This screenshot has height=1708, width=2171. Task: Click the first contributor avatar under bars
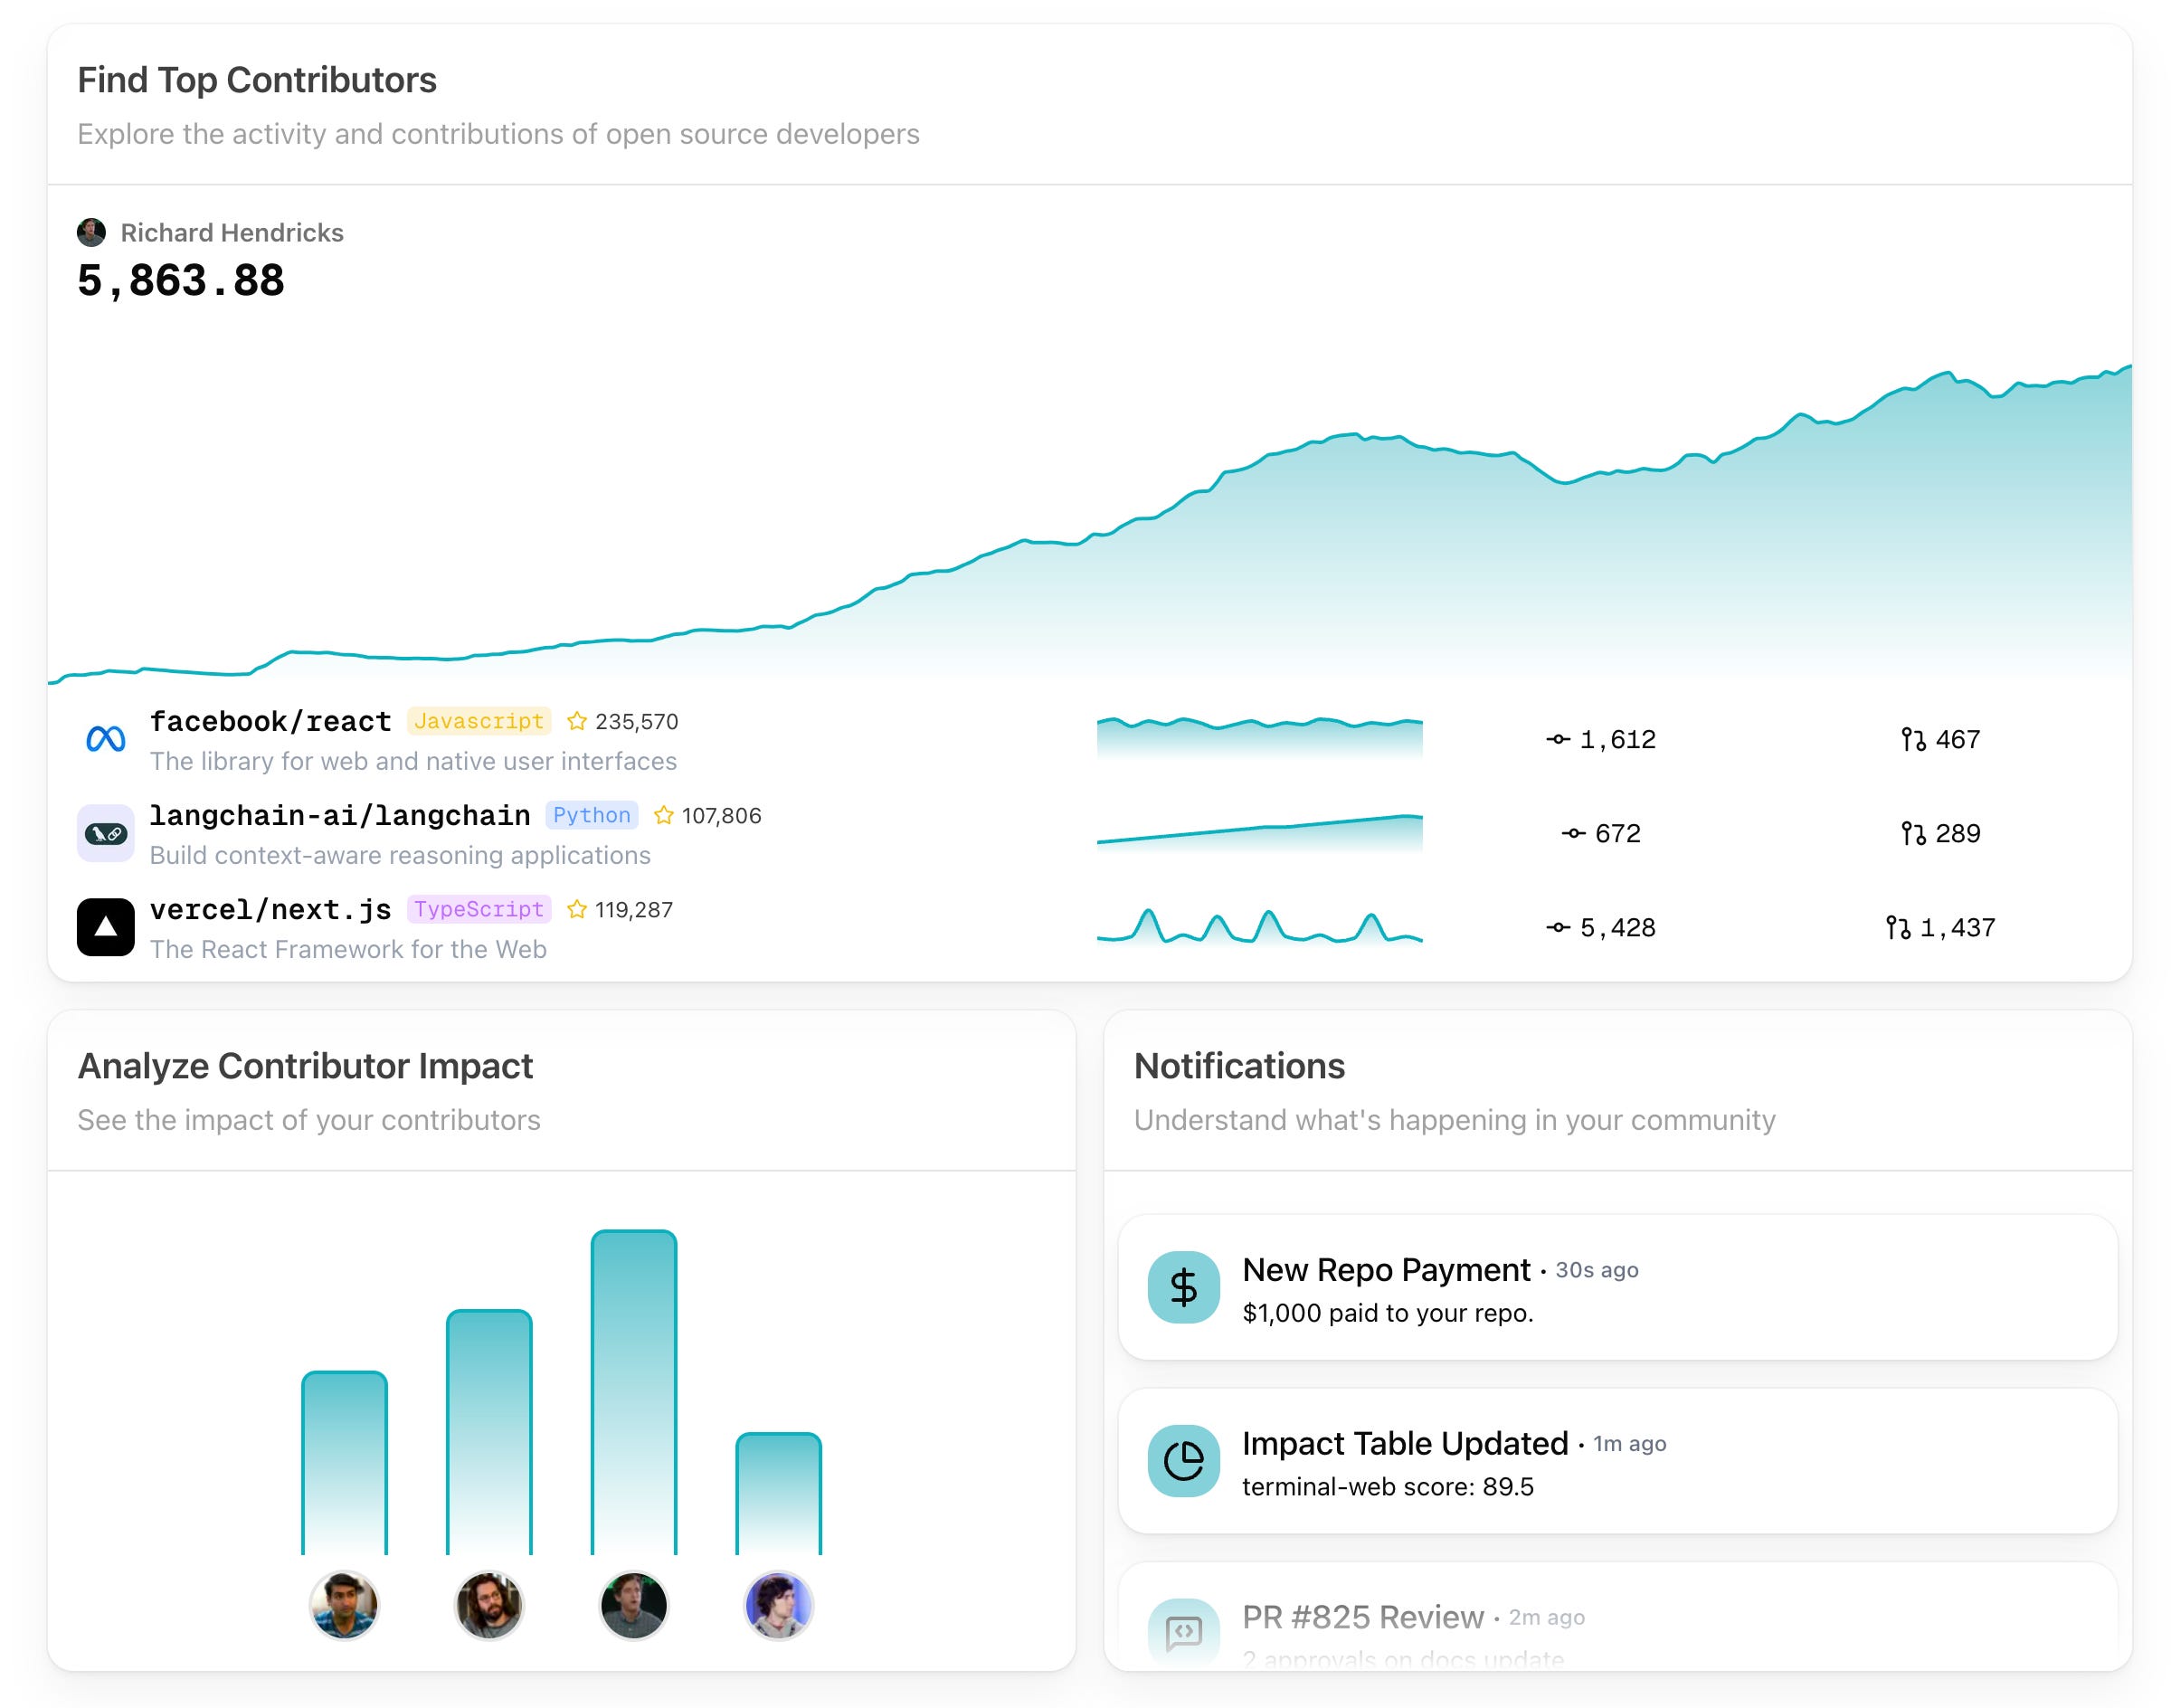tap(344, 1605)
